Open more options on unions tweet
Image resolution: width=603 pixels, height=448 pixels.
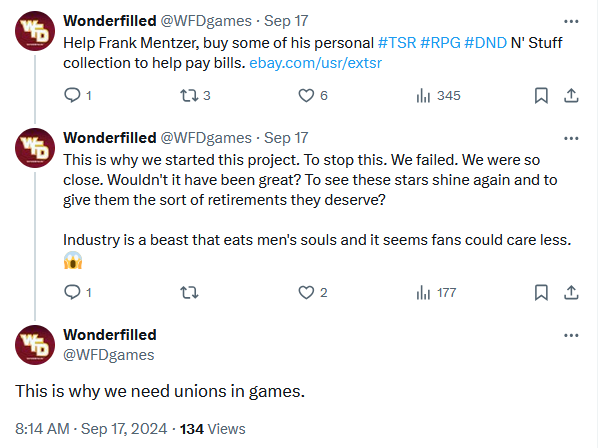(x=571, y=334)
